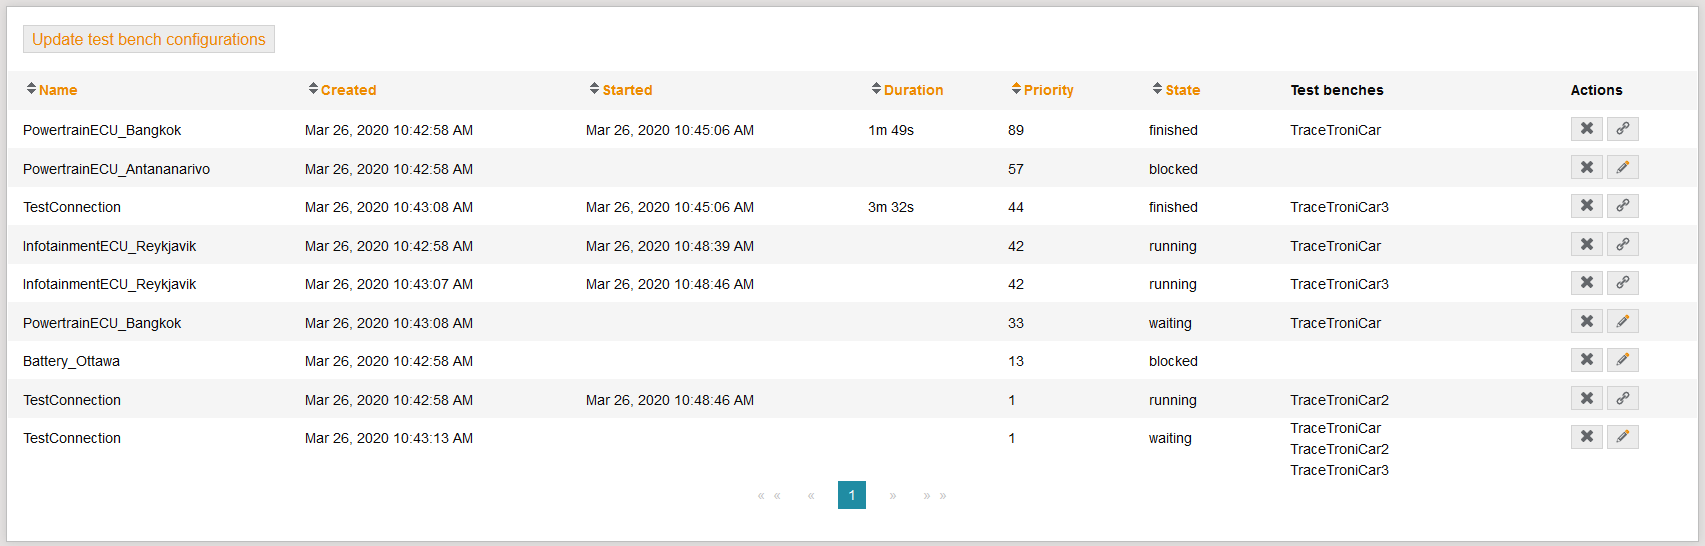The height and width of the screenshot is (546, 1705).
Task: Open link icon for finished PowerTrainECU_Bangkok
Action: click(x=1622, y=129)
